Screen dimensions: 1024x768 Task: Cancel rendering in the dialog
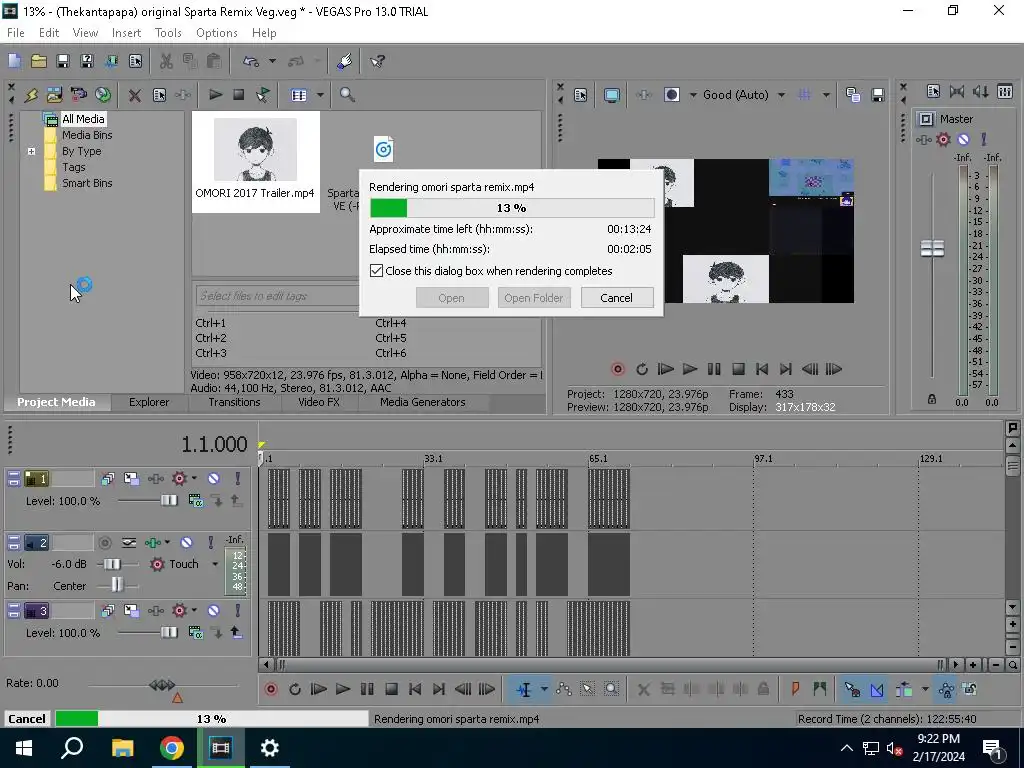pos(616,298)
